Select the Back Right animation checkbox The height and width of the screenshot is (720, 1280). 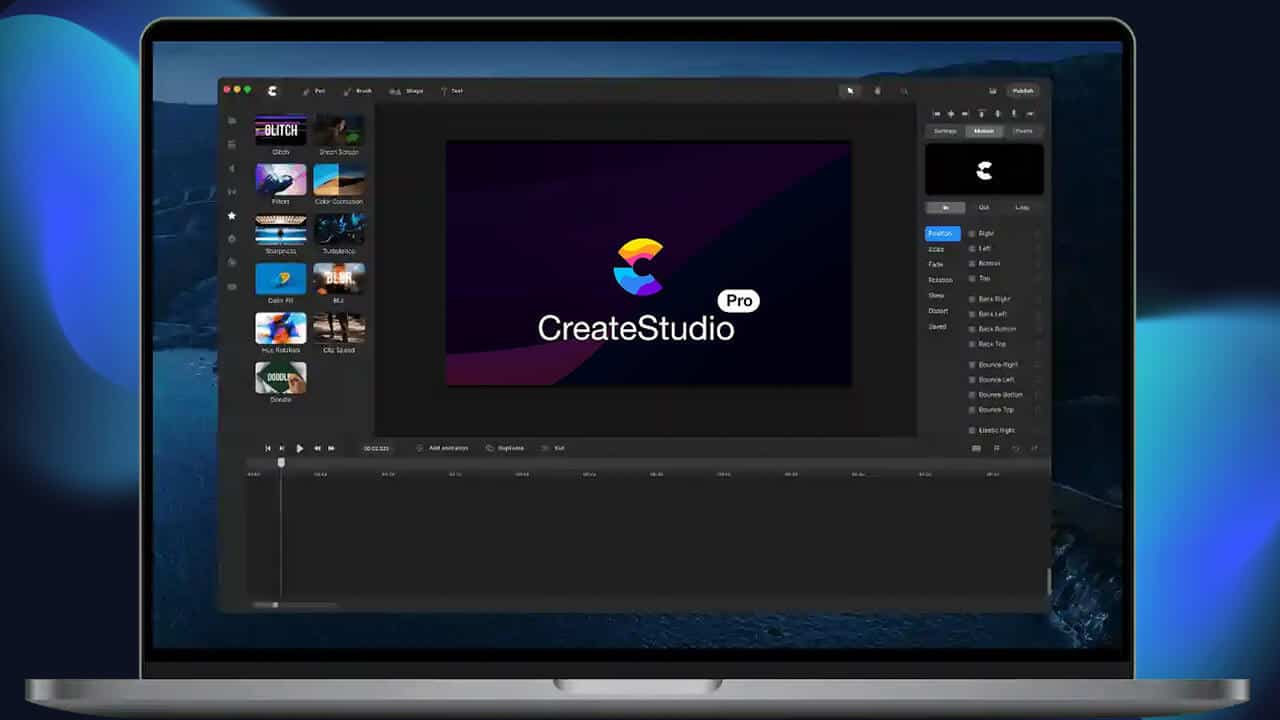[x=971, y=299]
